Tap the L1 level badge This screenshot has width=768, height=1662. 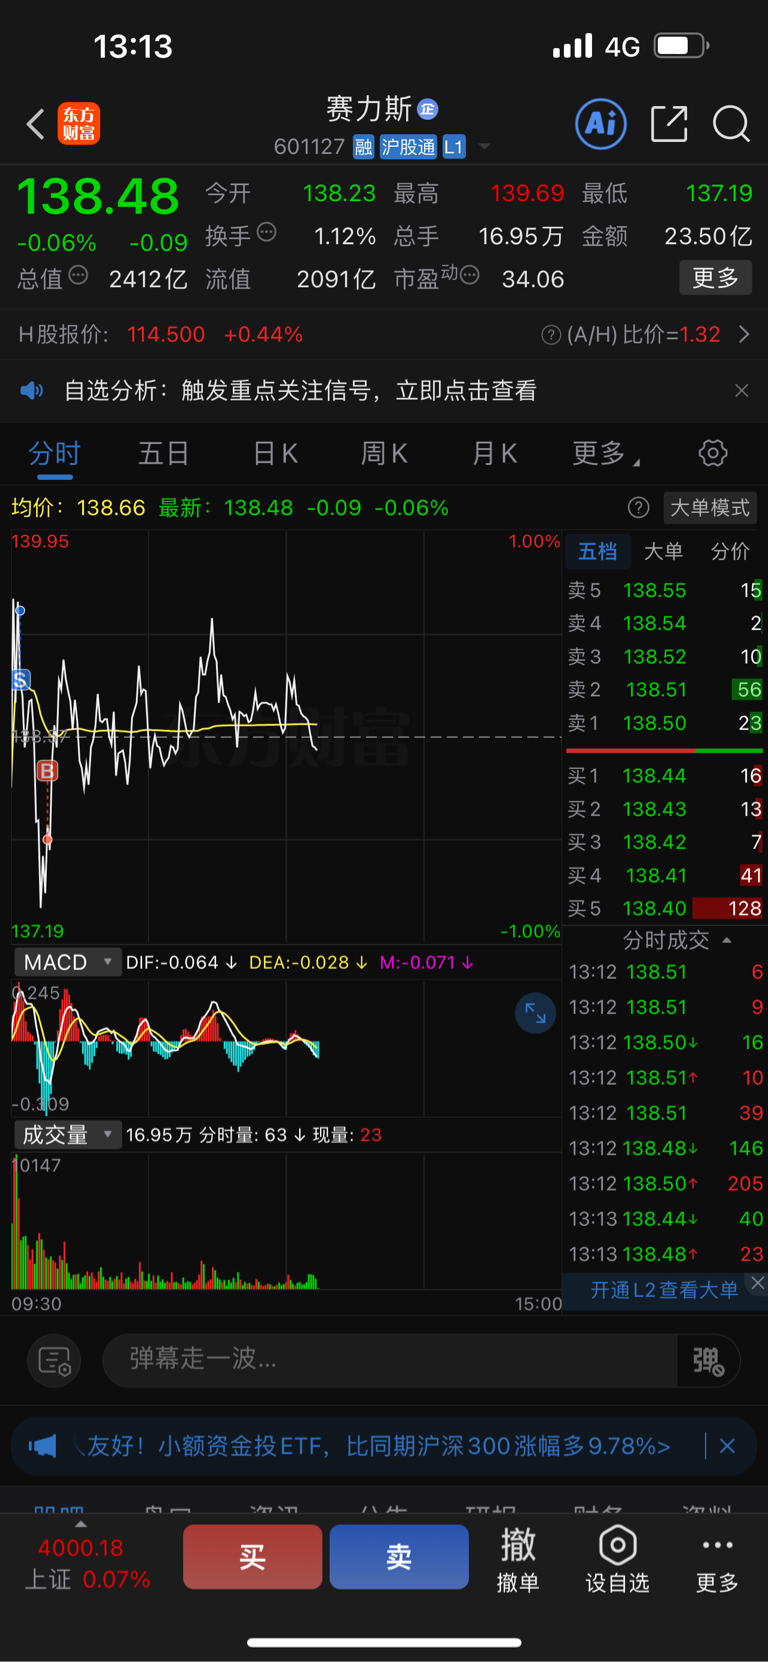coord(454,147)
